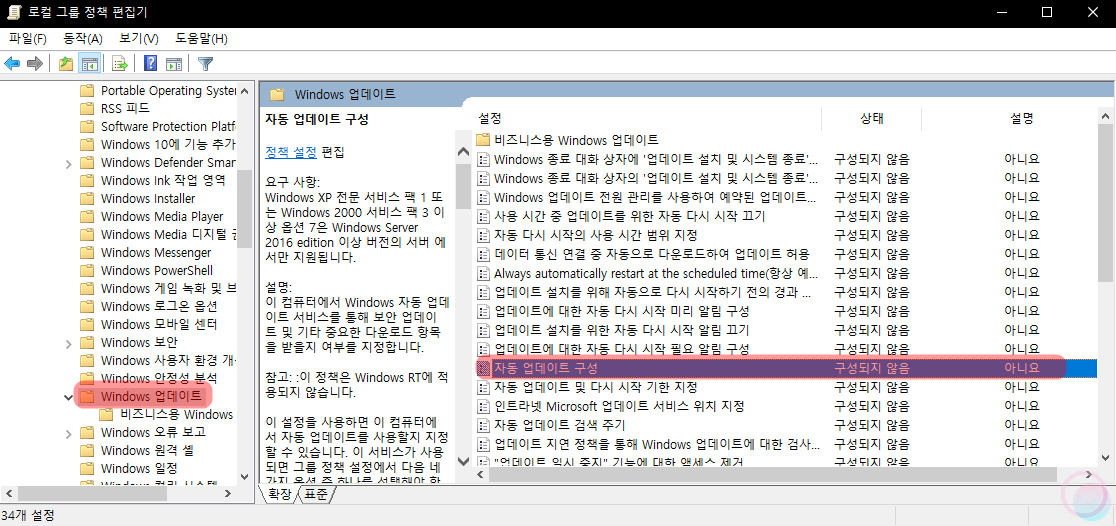The image size is (1116, 526).
Task: Click the Up one level folder icon
Action: tap(66, 64)
